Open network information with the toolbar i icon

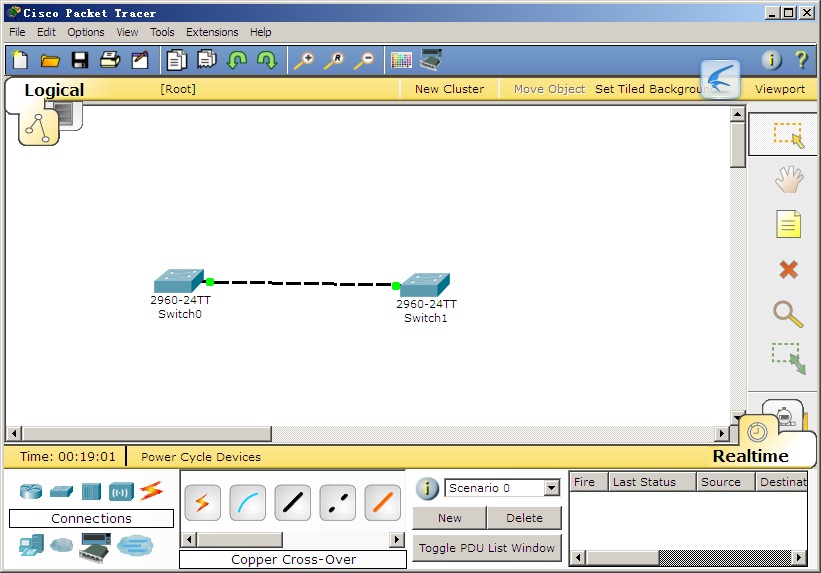click(x=771, y=60)
